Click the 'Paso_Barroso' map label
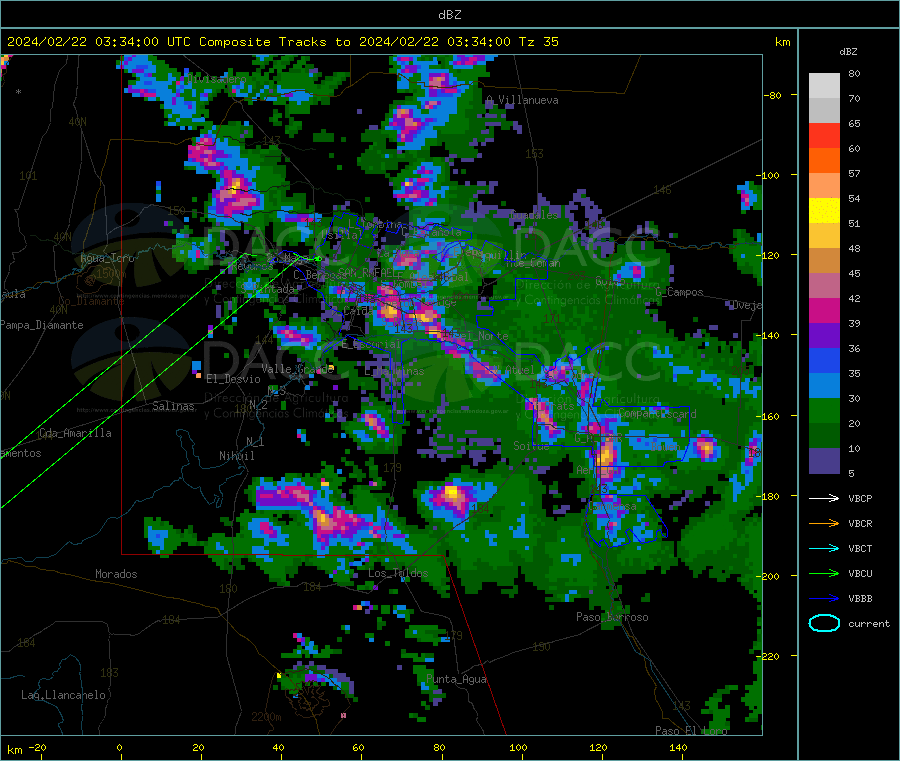900x761 pixels. click(x=612, y=617)
